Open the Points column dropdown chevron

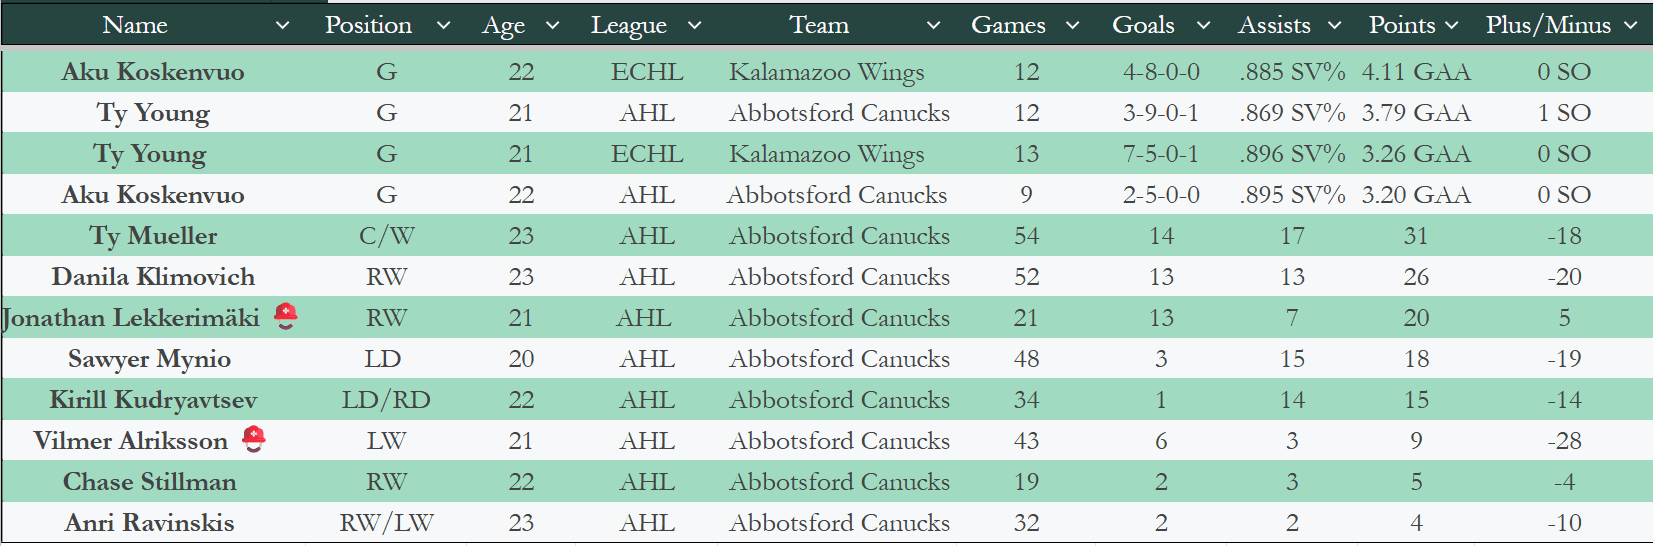point(1451,26)
